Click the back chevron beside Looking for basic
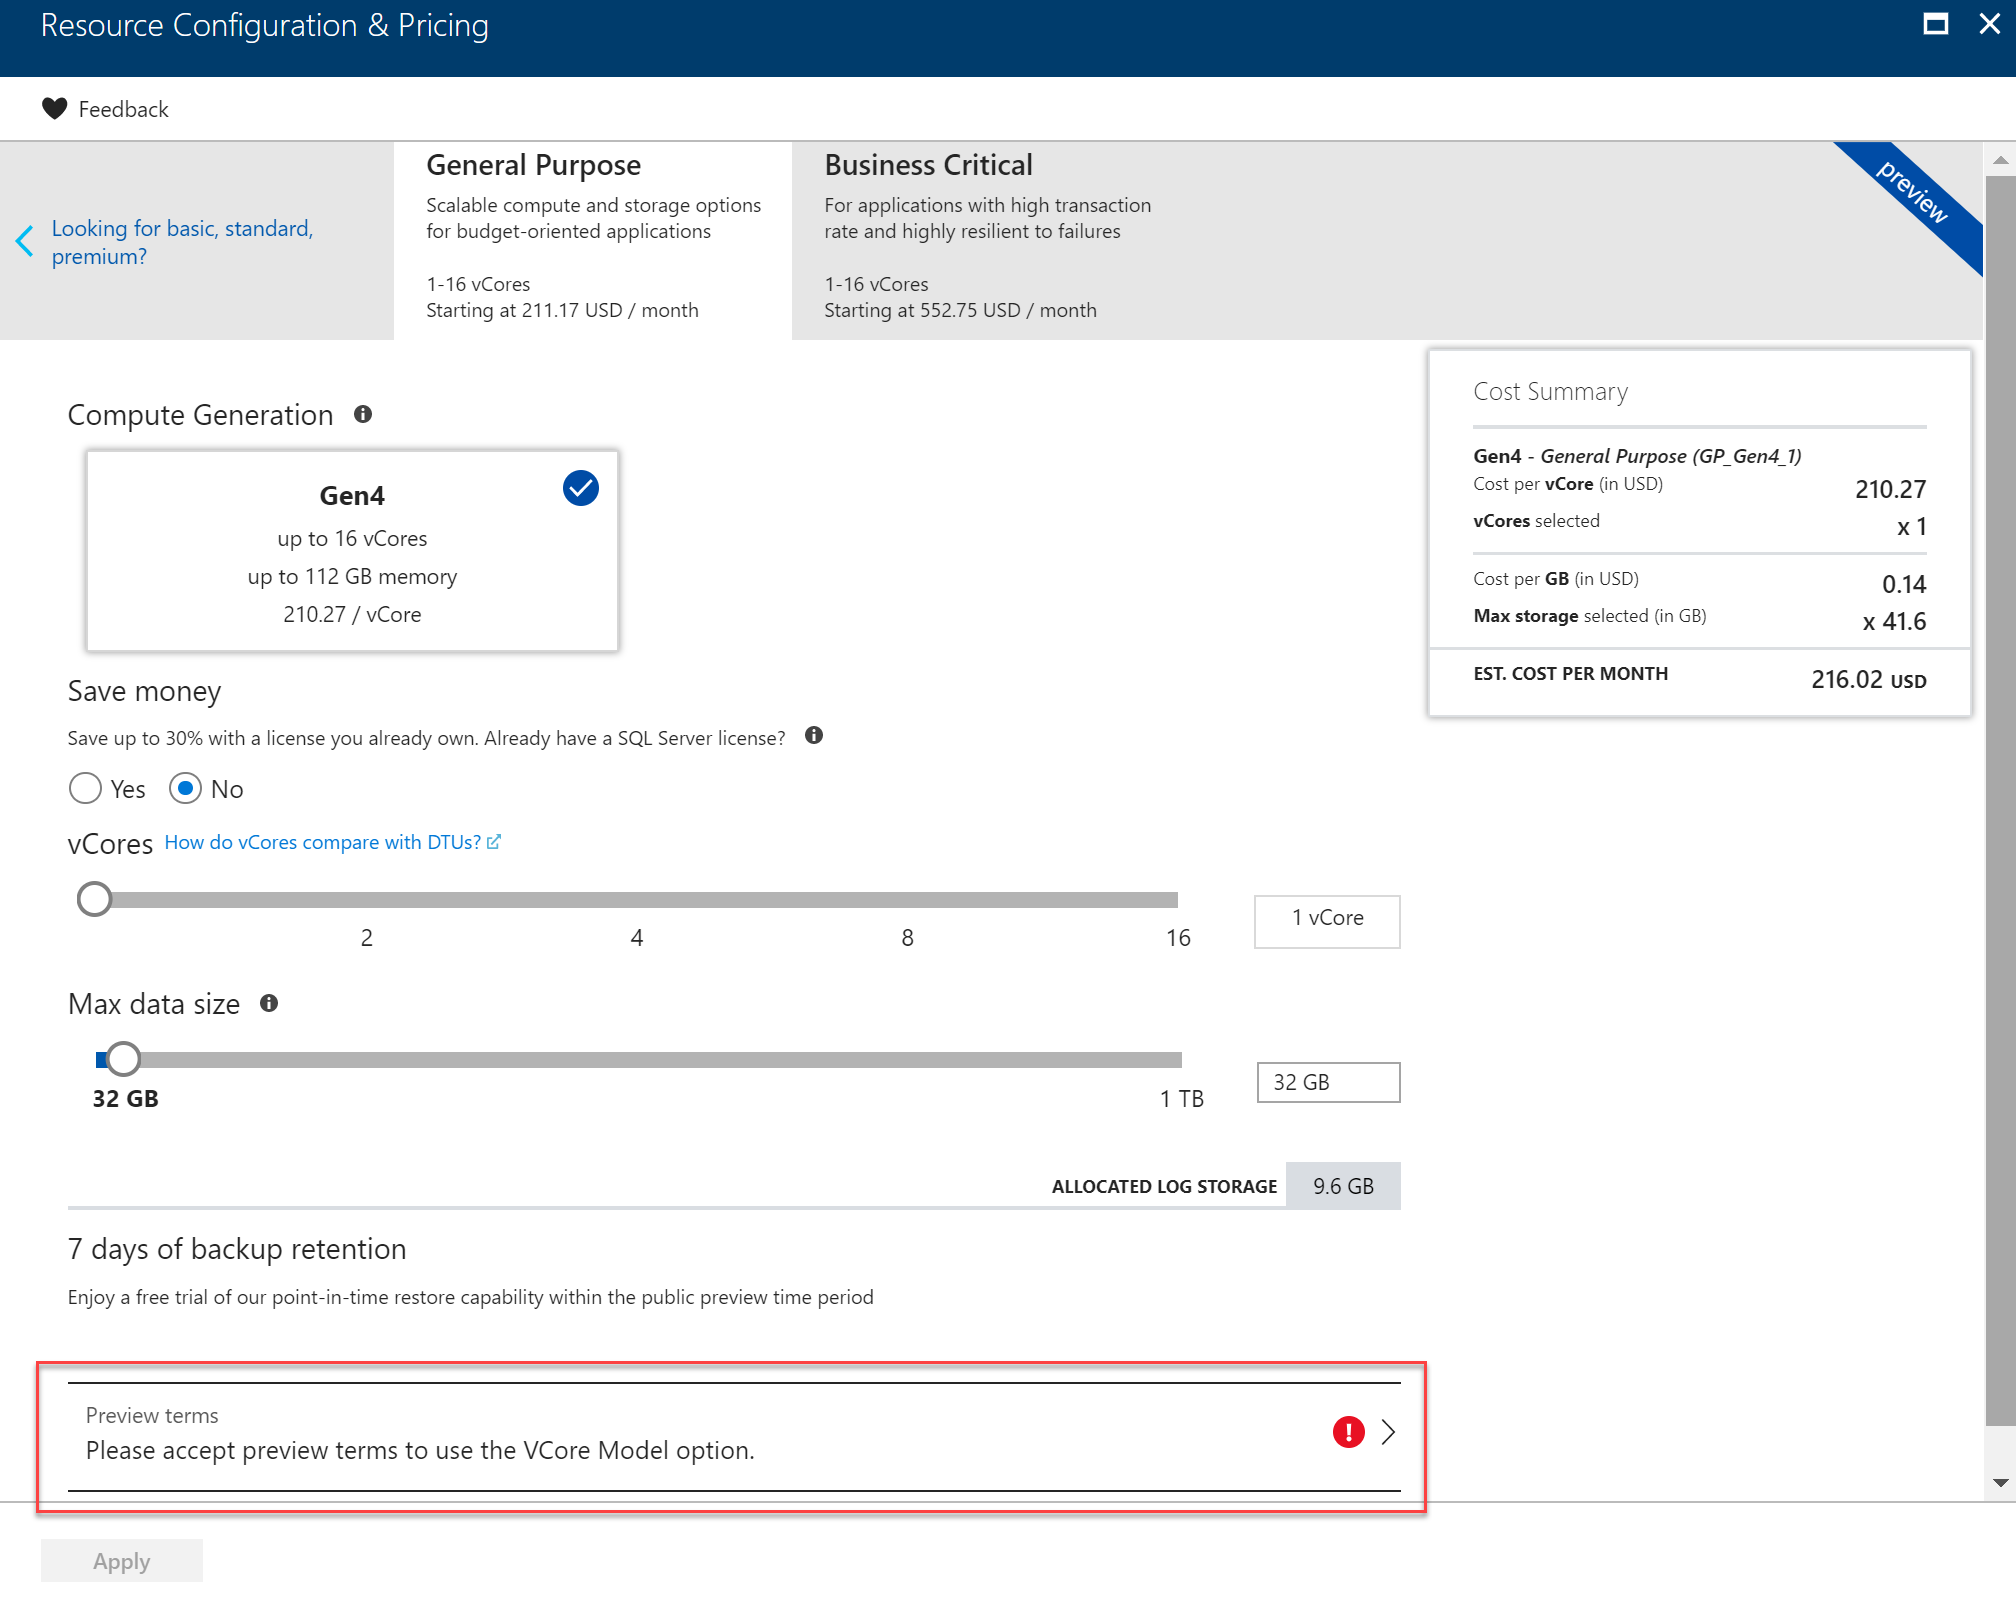Screen dimensions: 2016x1611 pos(25,241)
